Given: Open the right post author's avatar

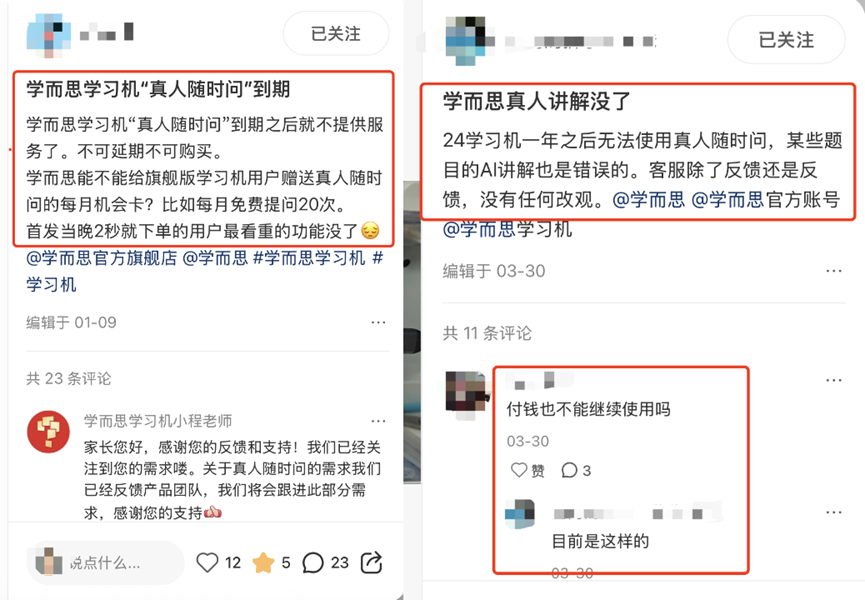Looking at the screenshot, I should point(467,40).
